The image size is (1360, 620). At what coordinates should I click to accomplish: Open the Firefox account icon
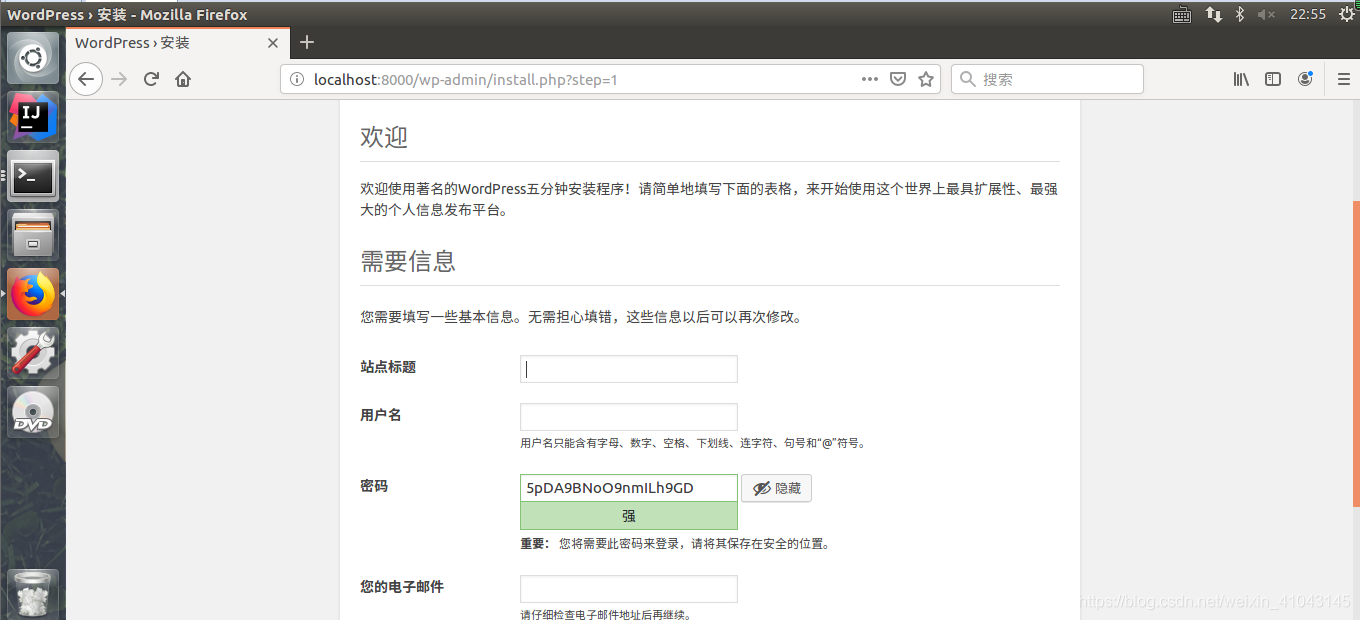coord(1305,79)
